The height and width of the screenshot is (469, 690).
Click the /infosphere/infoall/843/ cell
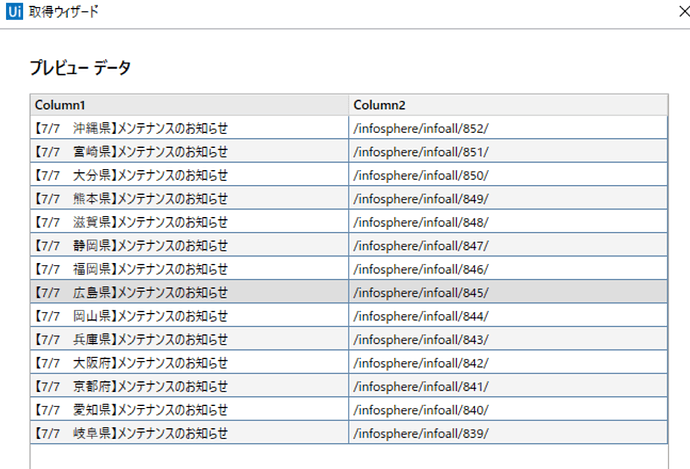pyautogui.click(x=508, y=339)
